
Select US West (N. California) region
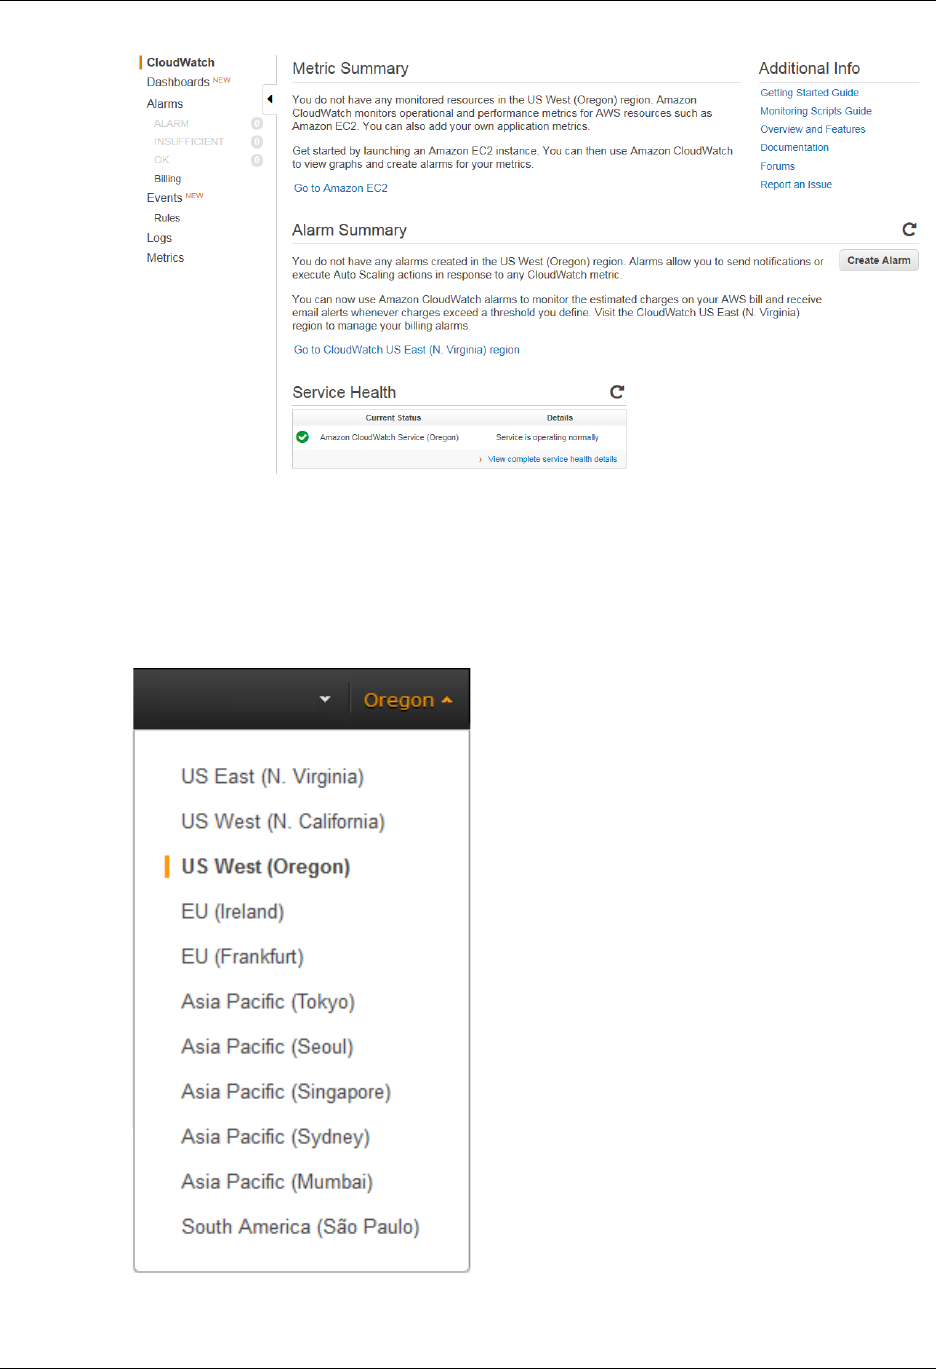pyautogui.click(x=283, y=822)
